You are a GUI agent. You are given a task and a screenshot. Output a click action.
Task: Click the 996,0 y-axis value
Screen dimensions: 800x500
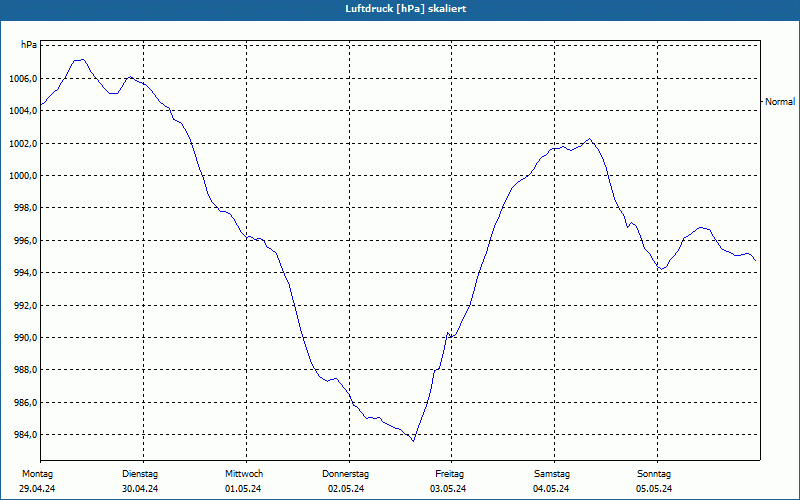pos(25,240)
